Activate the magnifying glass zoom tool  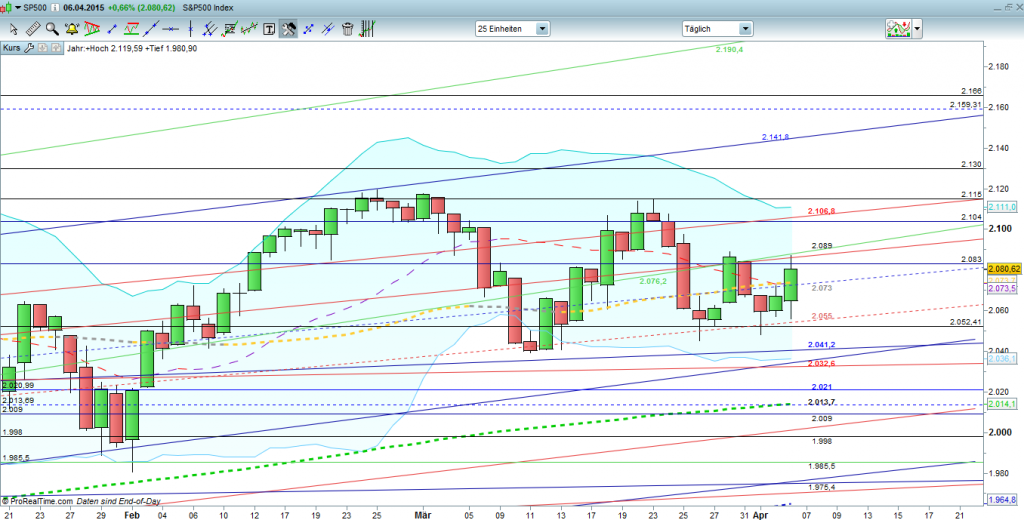click(52, 29)
